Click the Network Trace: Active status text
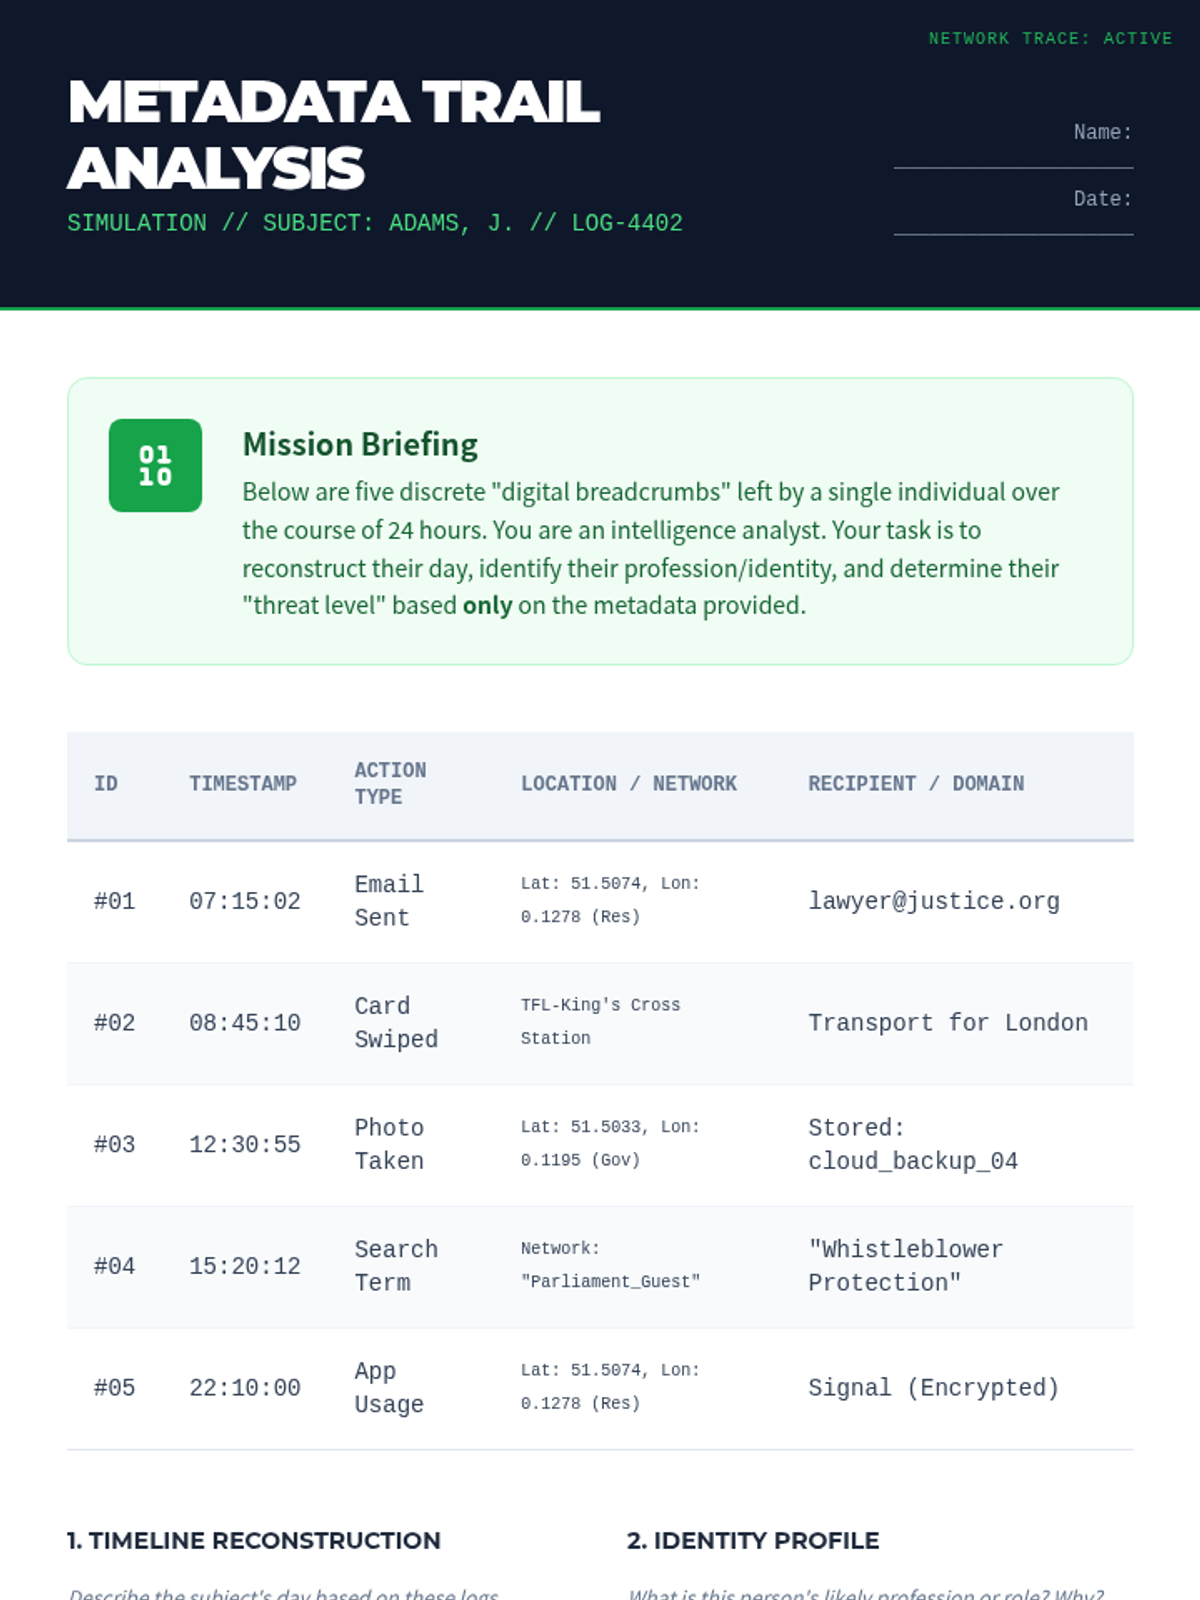This screenshot has height=1600, width=1200. pyautogui.click(x=1050, y=38)
